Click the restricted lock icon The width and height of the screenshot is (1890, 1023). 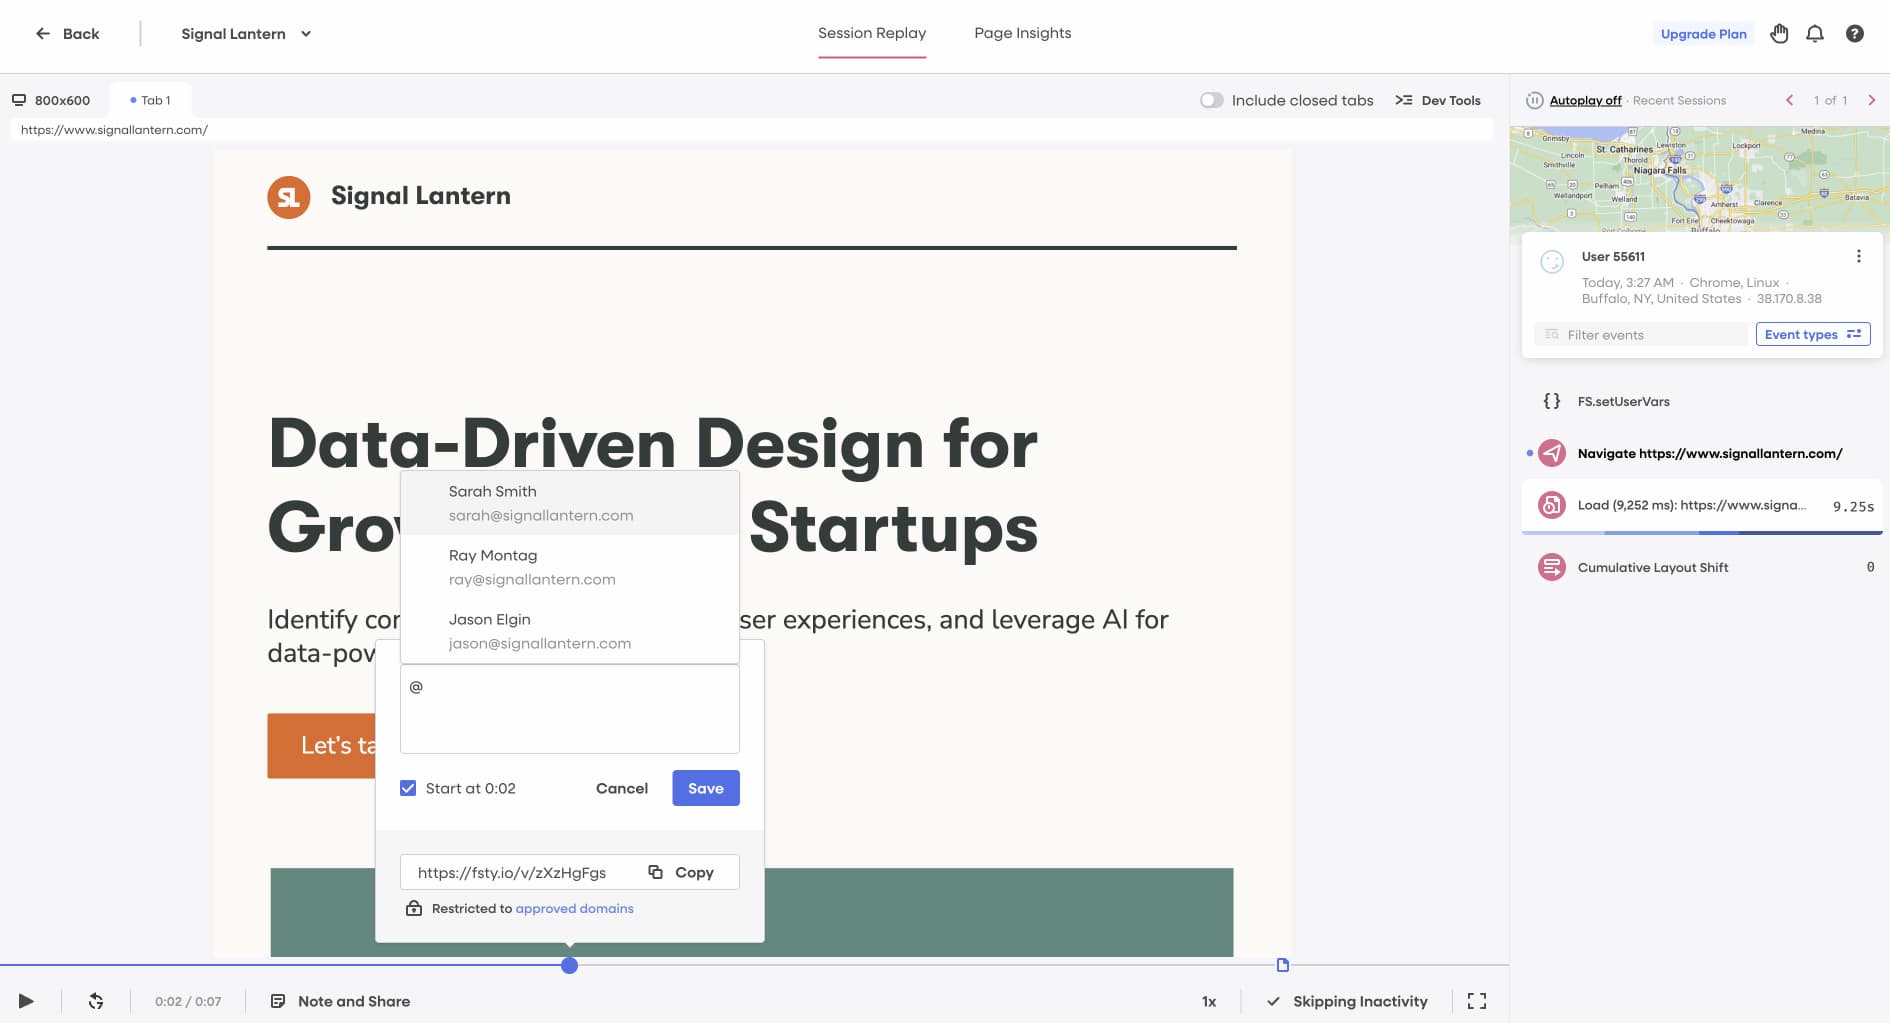coord(414,908)
